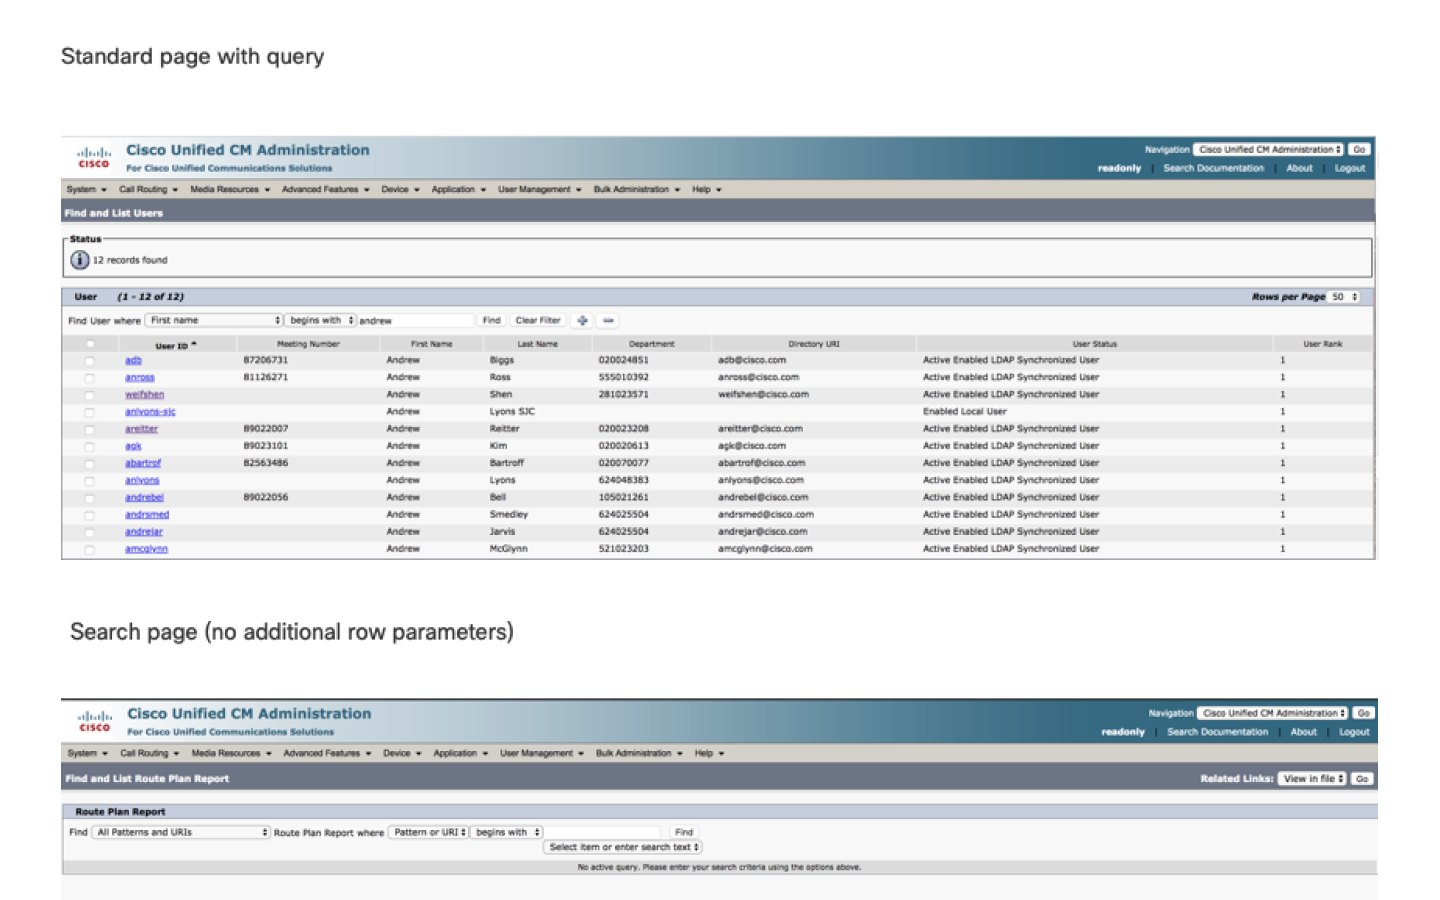Open Search Documentation on Route Plan Report page
This screenshot has width=1440, height=900.
[x=1217, y=732]
